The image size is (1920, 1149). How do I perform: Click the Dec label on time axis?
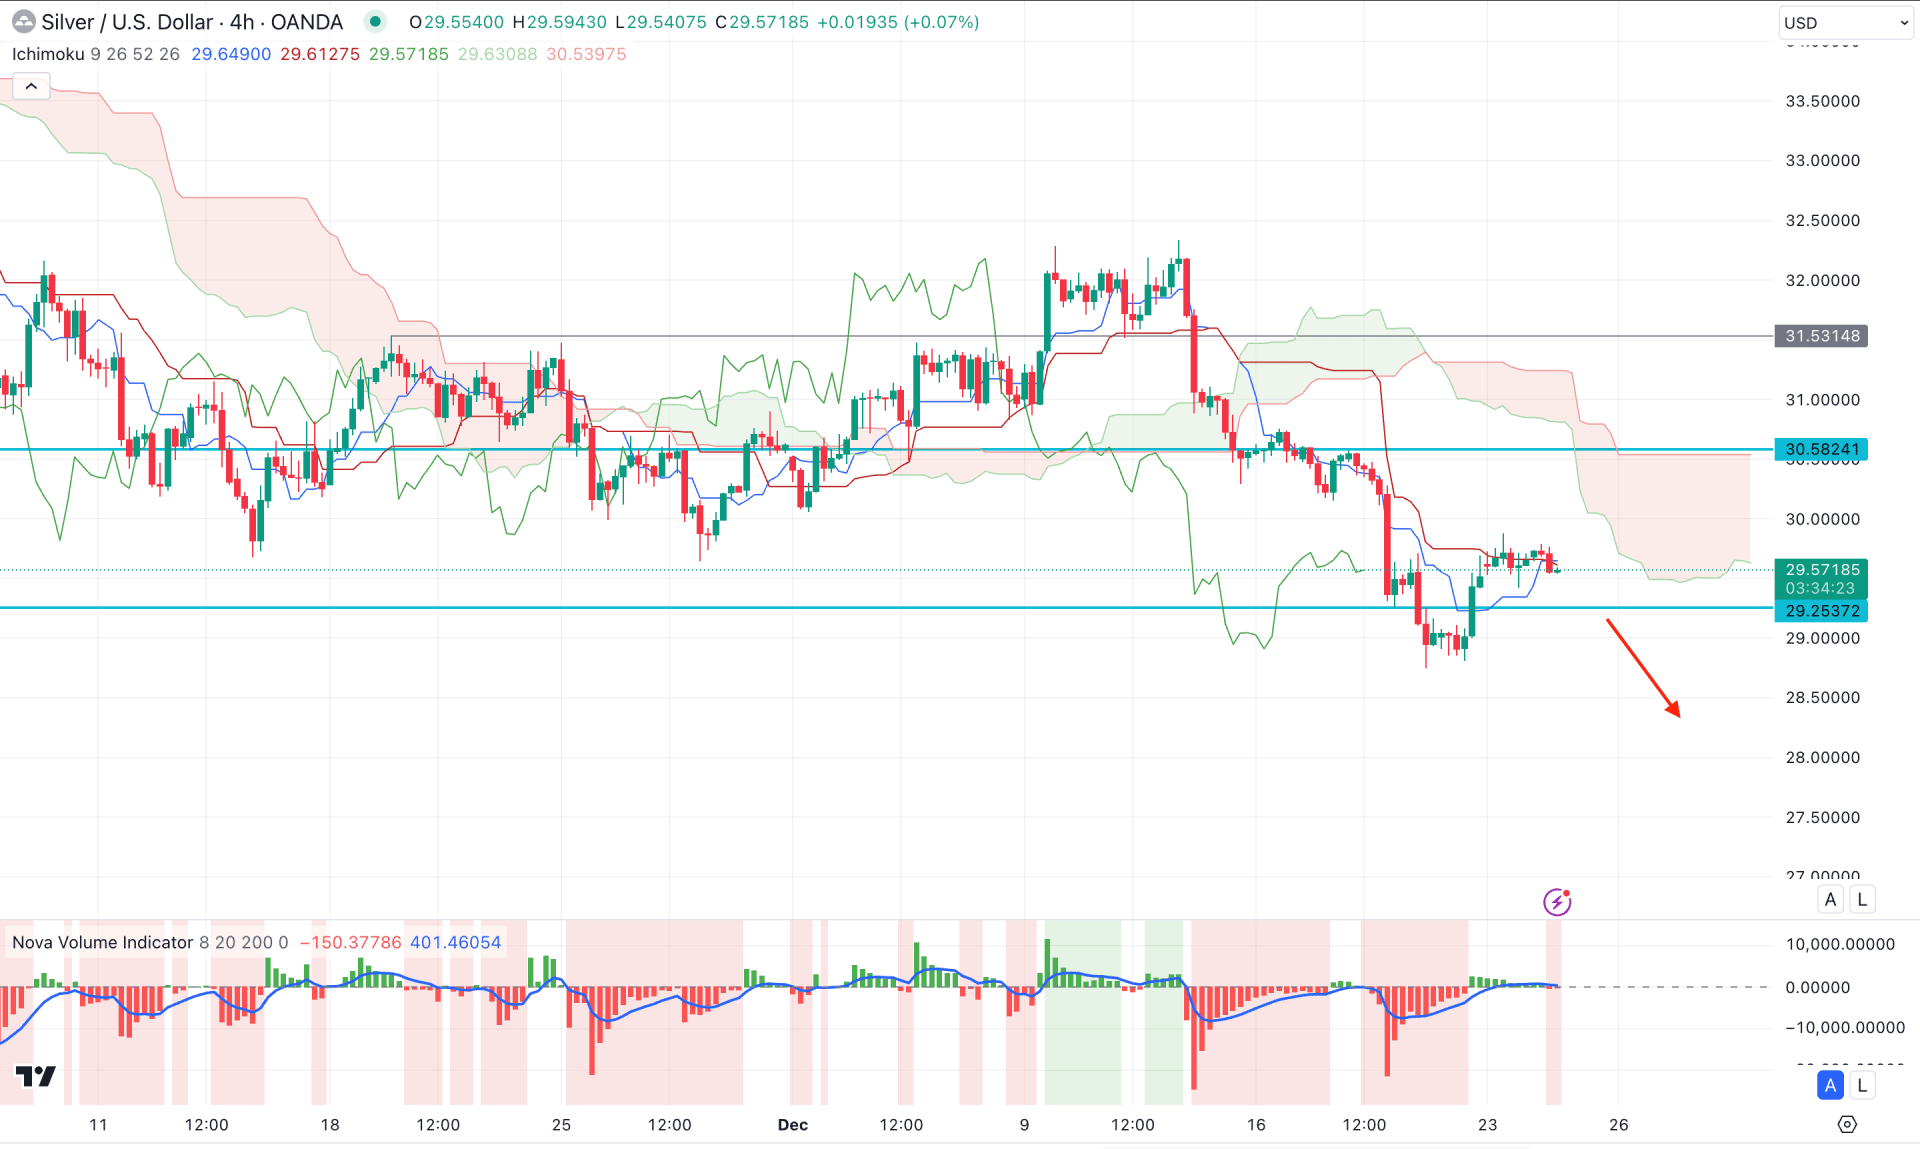[793, 1124]
